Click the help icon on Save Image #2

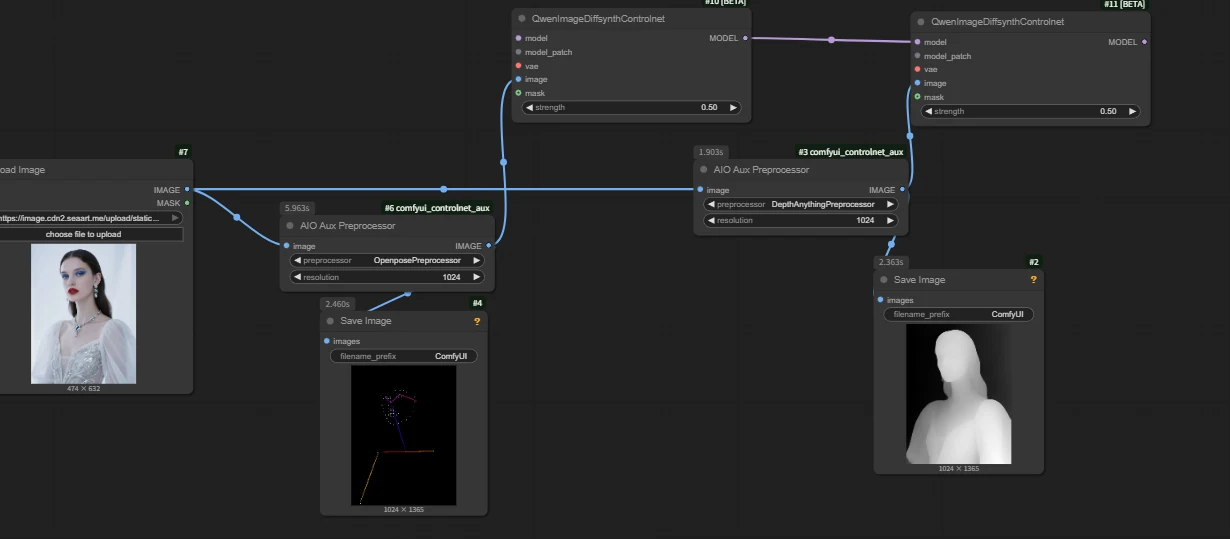[1033, 280]
